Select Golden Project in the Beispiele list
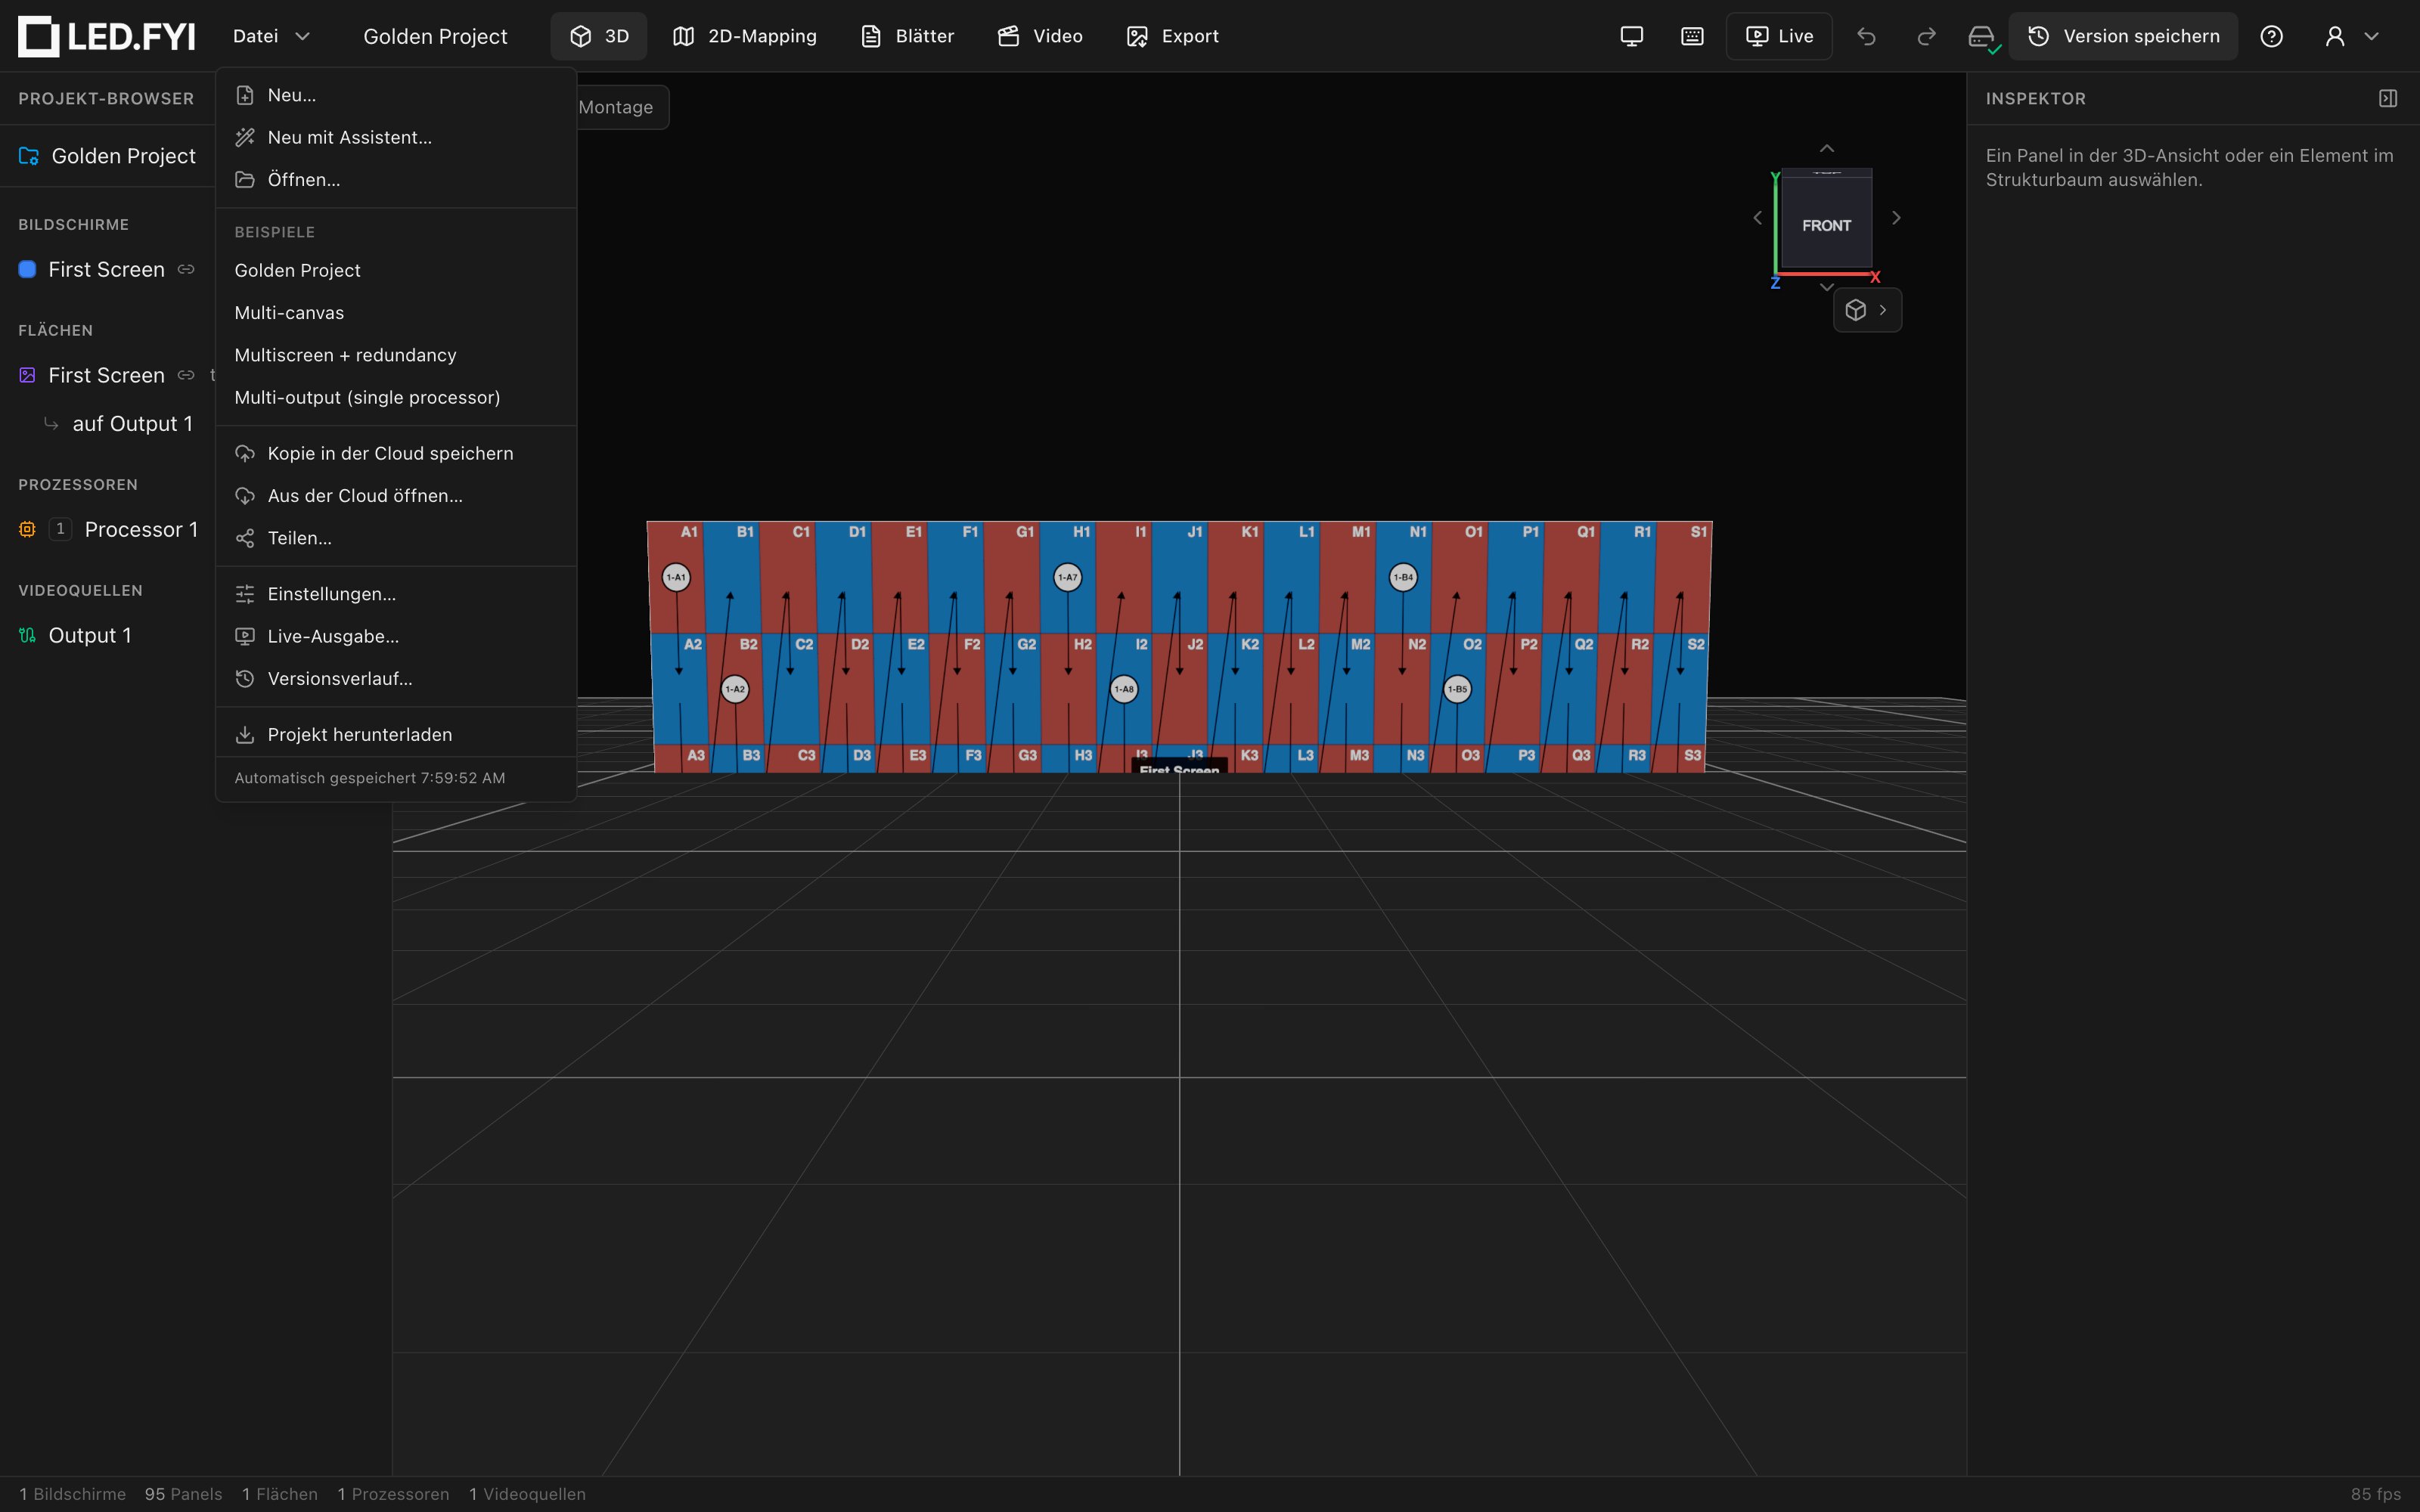Screen dimensions: 2420x1512 (x=396, y=271)
